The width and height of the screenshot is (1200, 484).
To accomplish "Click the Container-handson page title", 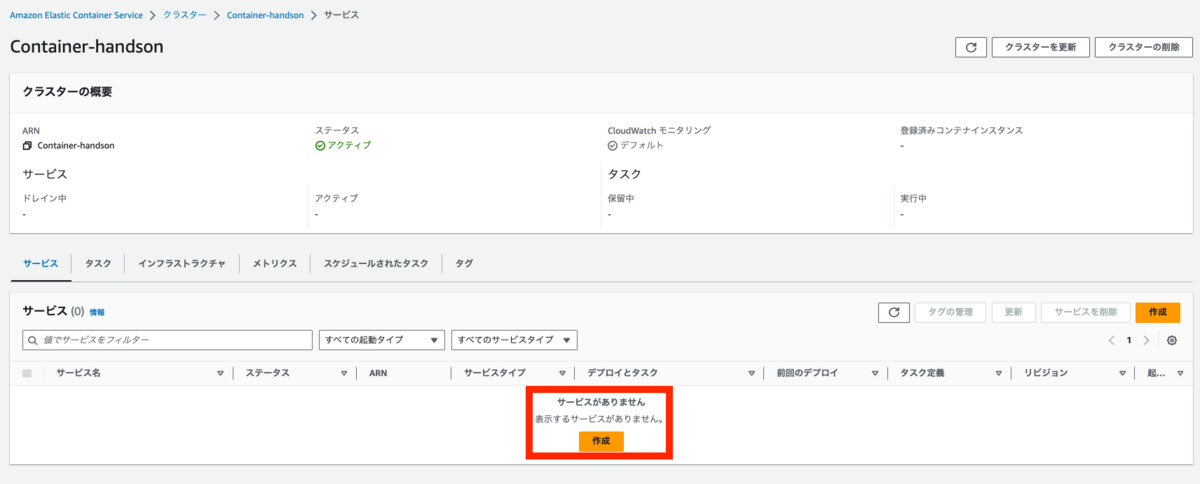I will pyautogui.click(x=87, y=47).
